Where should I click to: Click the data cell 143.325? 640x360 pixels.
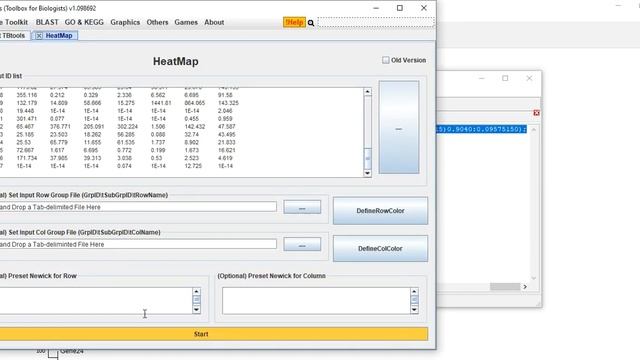pos(228,103)
